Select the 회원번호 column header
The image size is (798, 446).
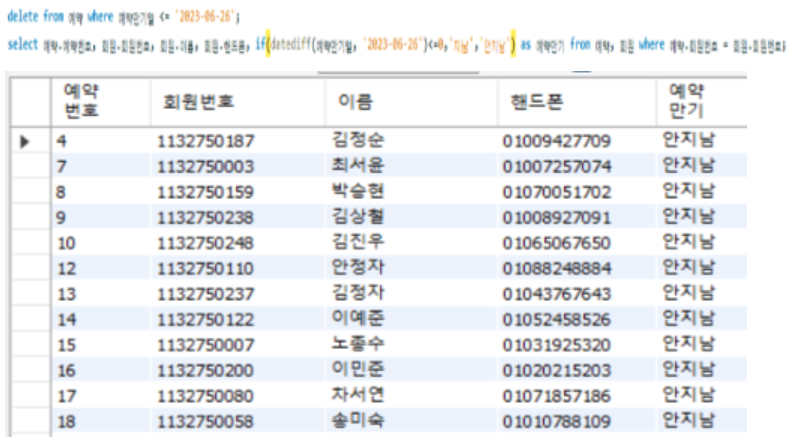[238, 102]
